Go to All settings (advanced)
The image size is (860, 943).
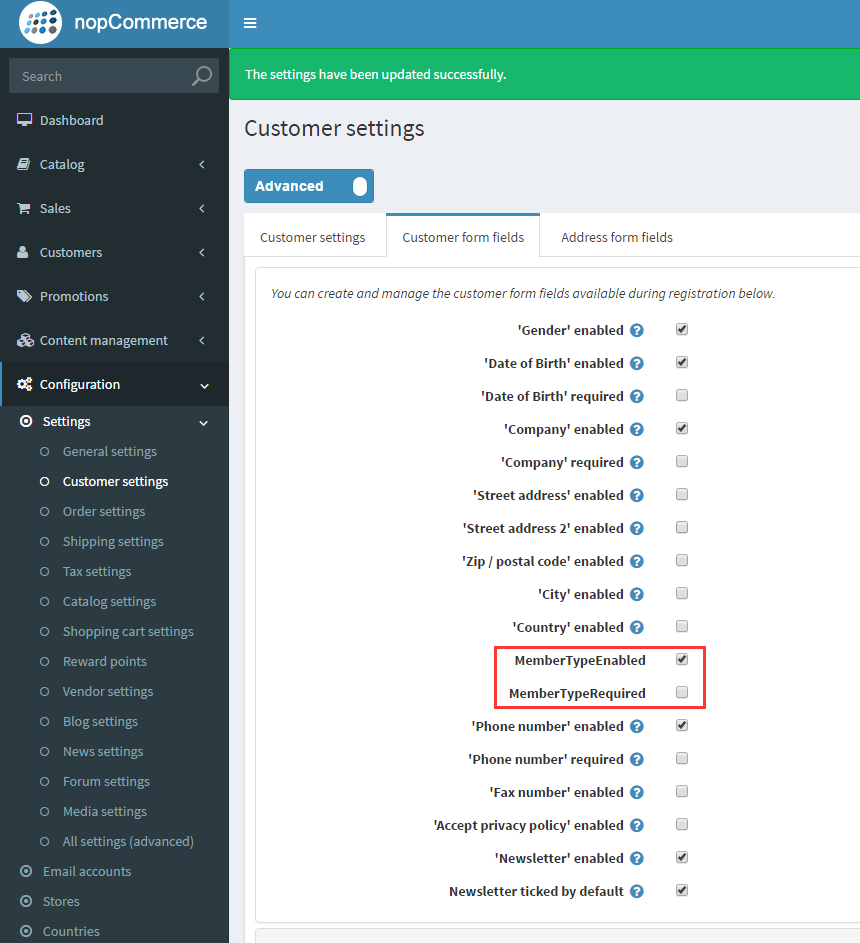point(128,841)
